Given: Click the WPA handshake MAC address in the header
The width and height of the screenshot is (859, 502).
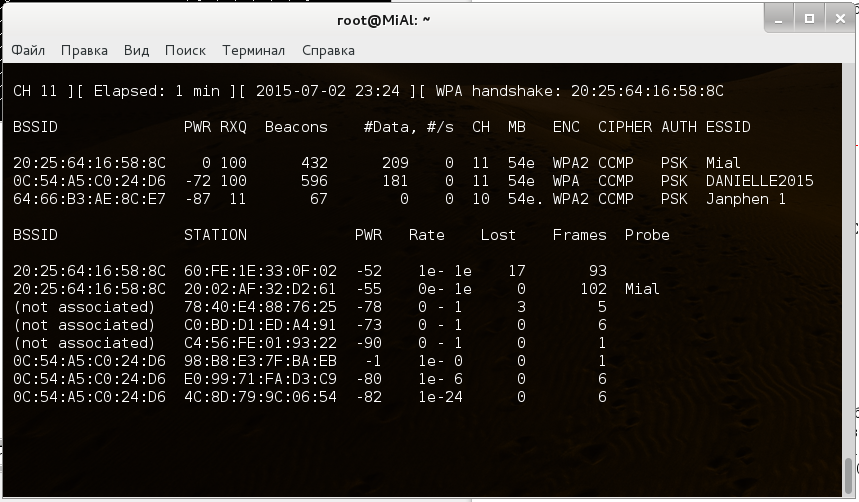Looking at the screenshot, I should pyautogui.click(x=647, y=91).
